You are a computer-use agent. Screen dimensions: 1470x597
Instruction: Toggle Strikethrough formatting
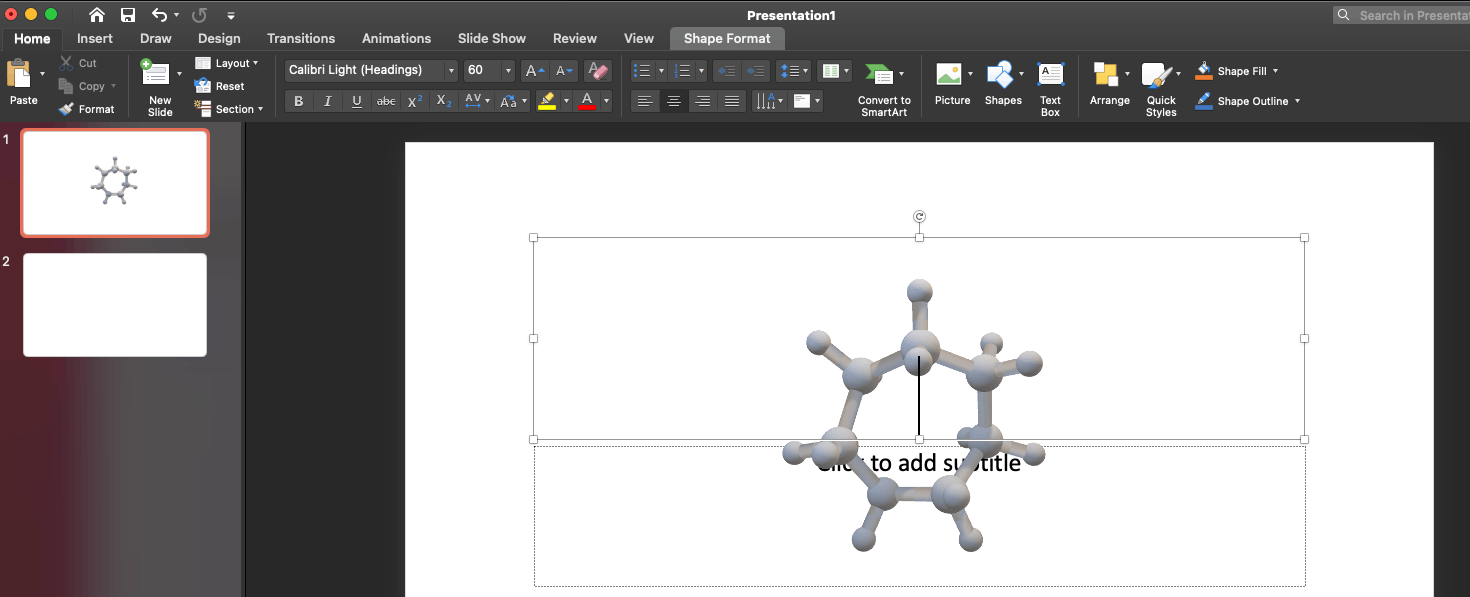pyautogui.click(x=386, y=101)
